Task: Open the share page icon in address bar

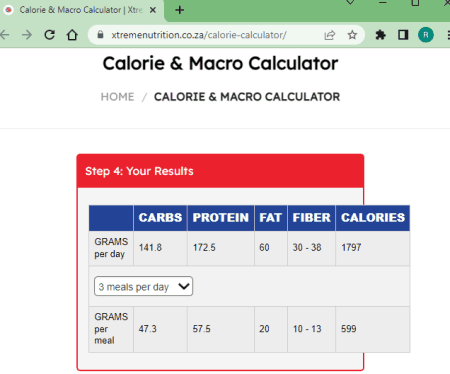Action: click(330, 35)
